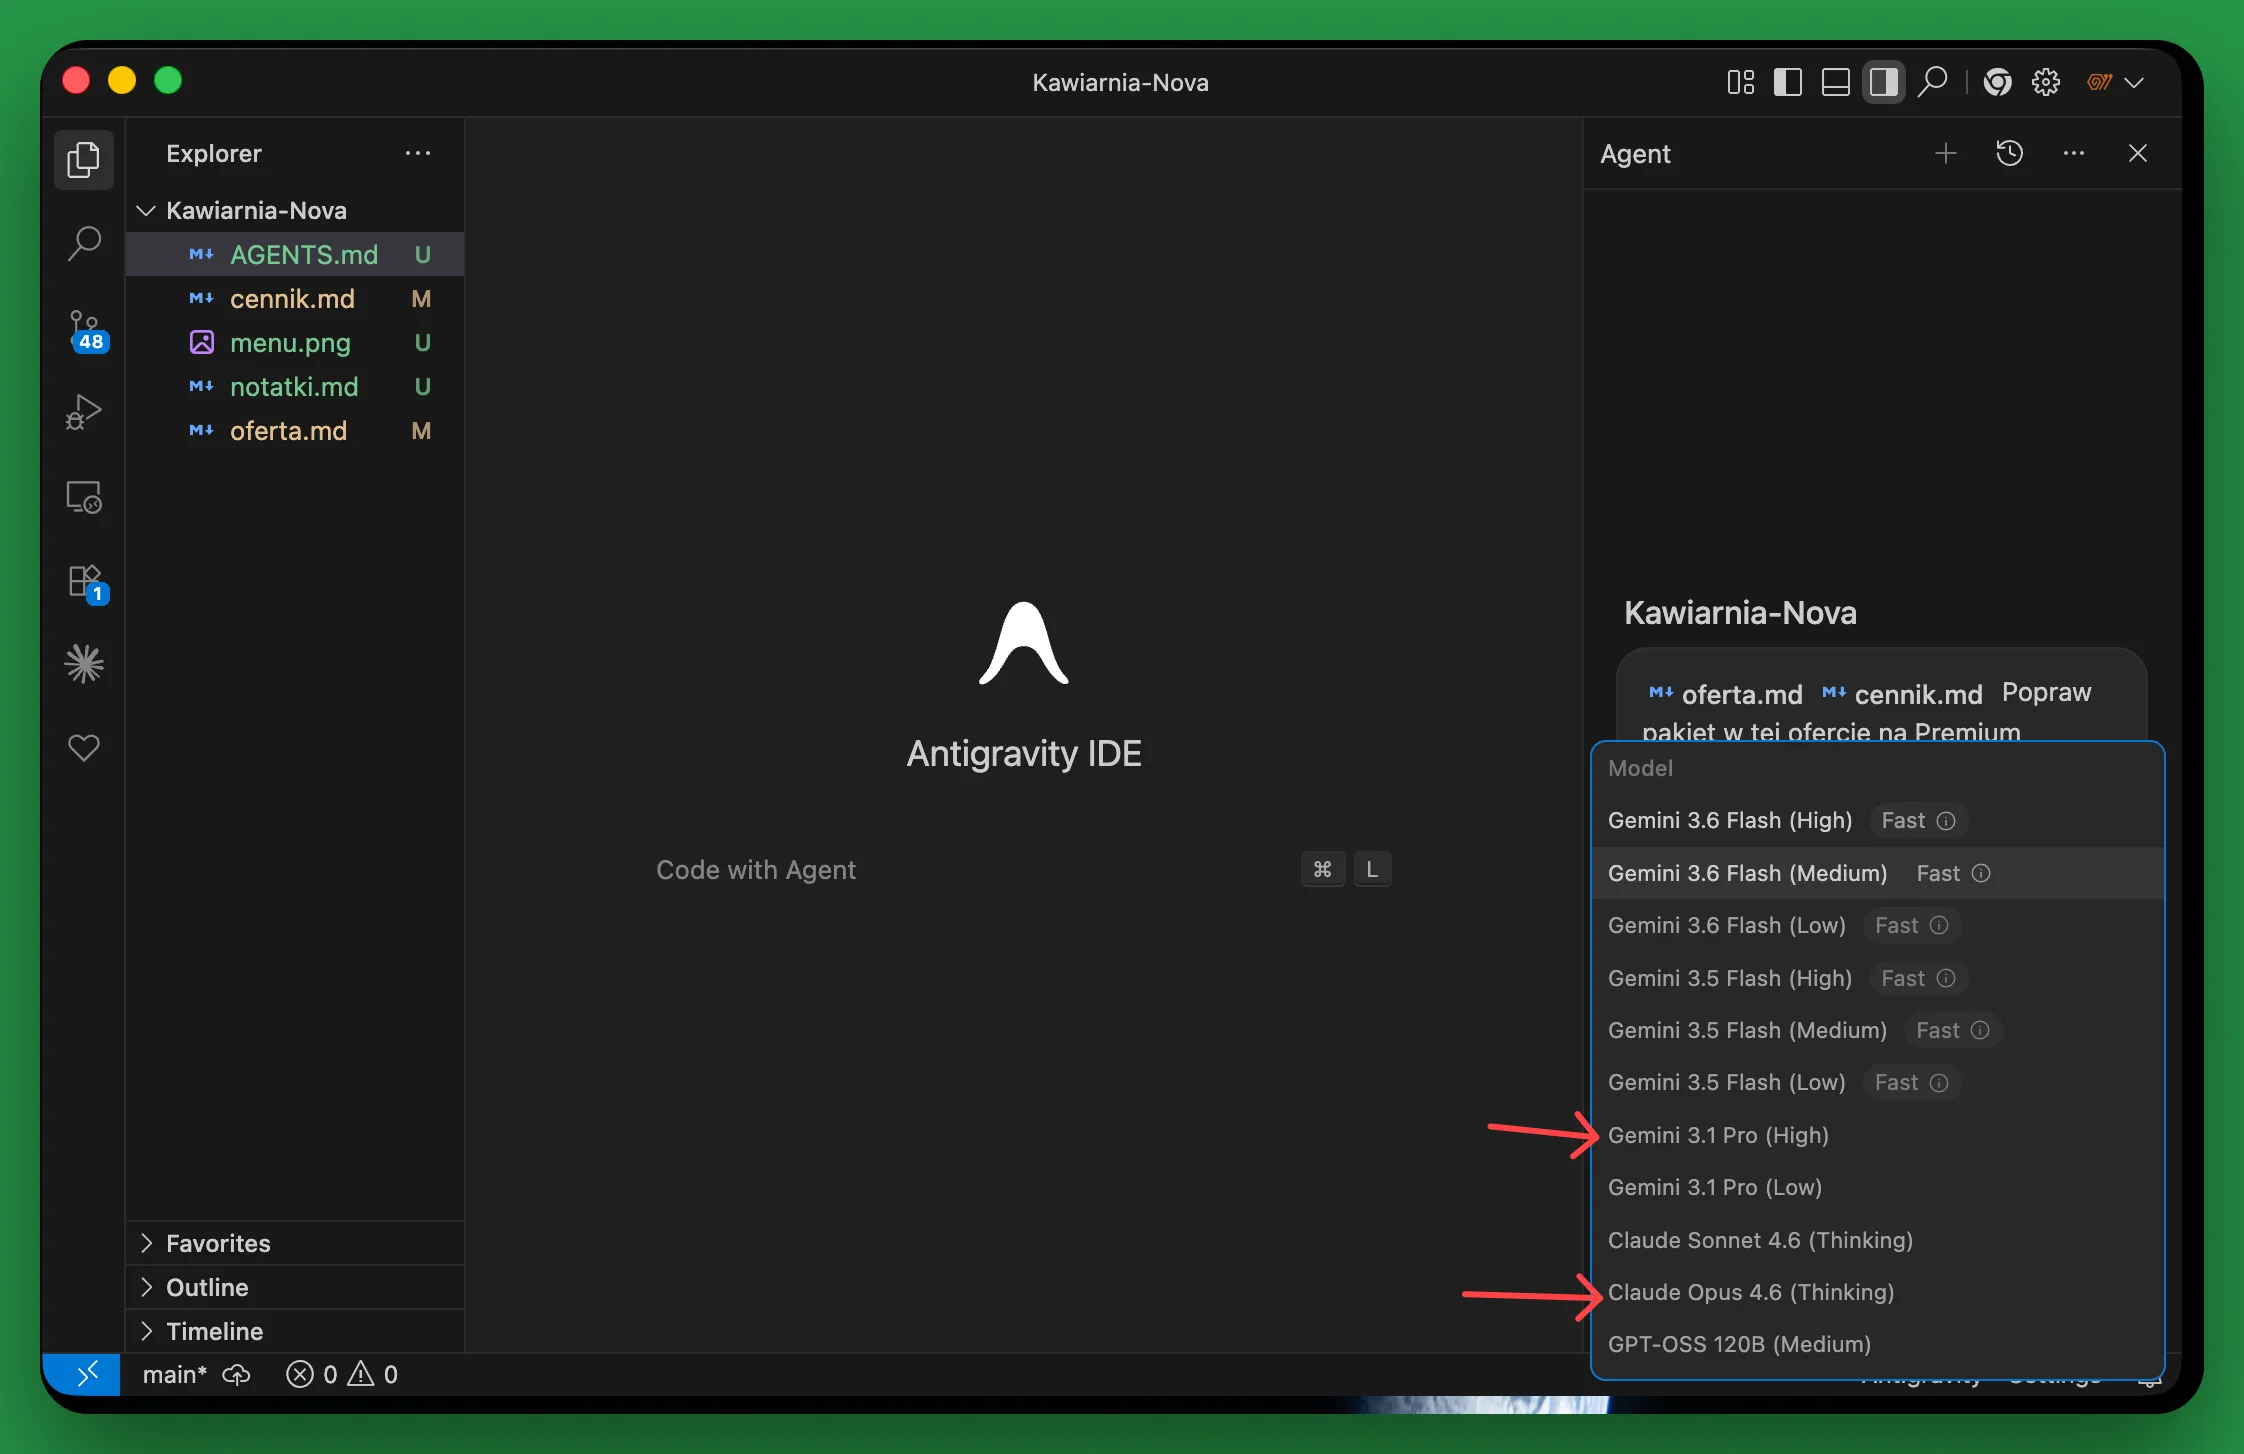Expand the Favorites section
Viewport: 2244px width, 1454px height.
pos(295,1243)
